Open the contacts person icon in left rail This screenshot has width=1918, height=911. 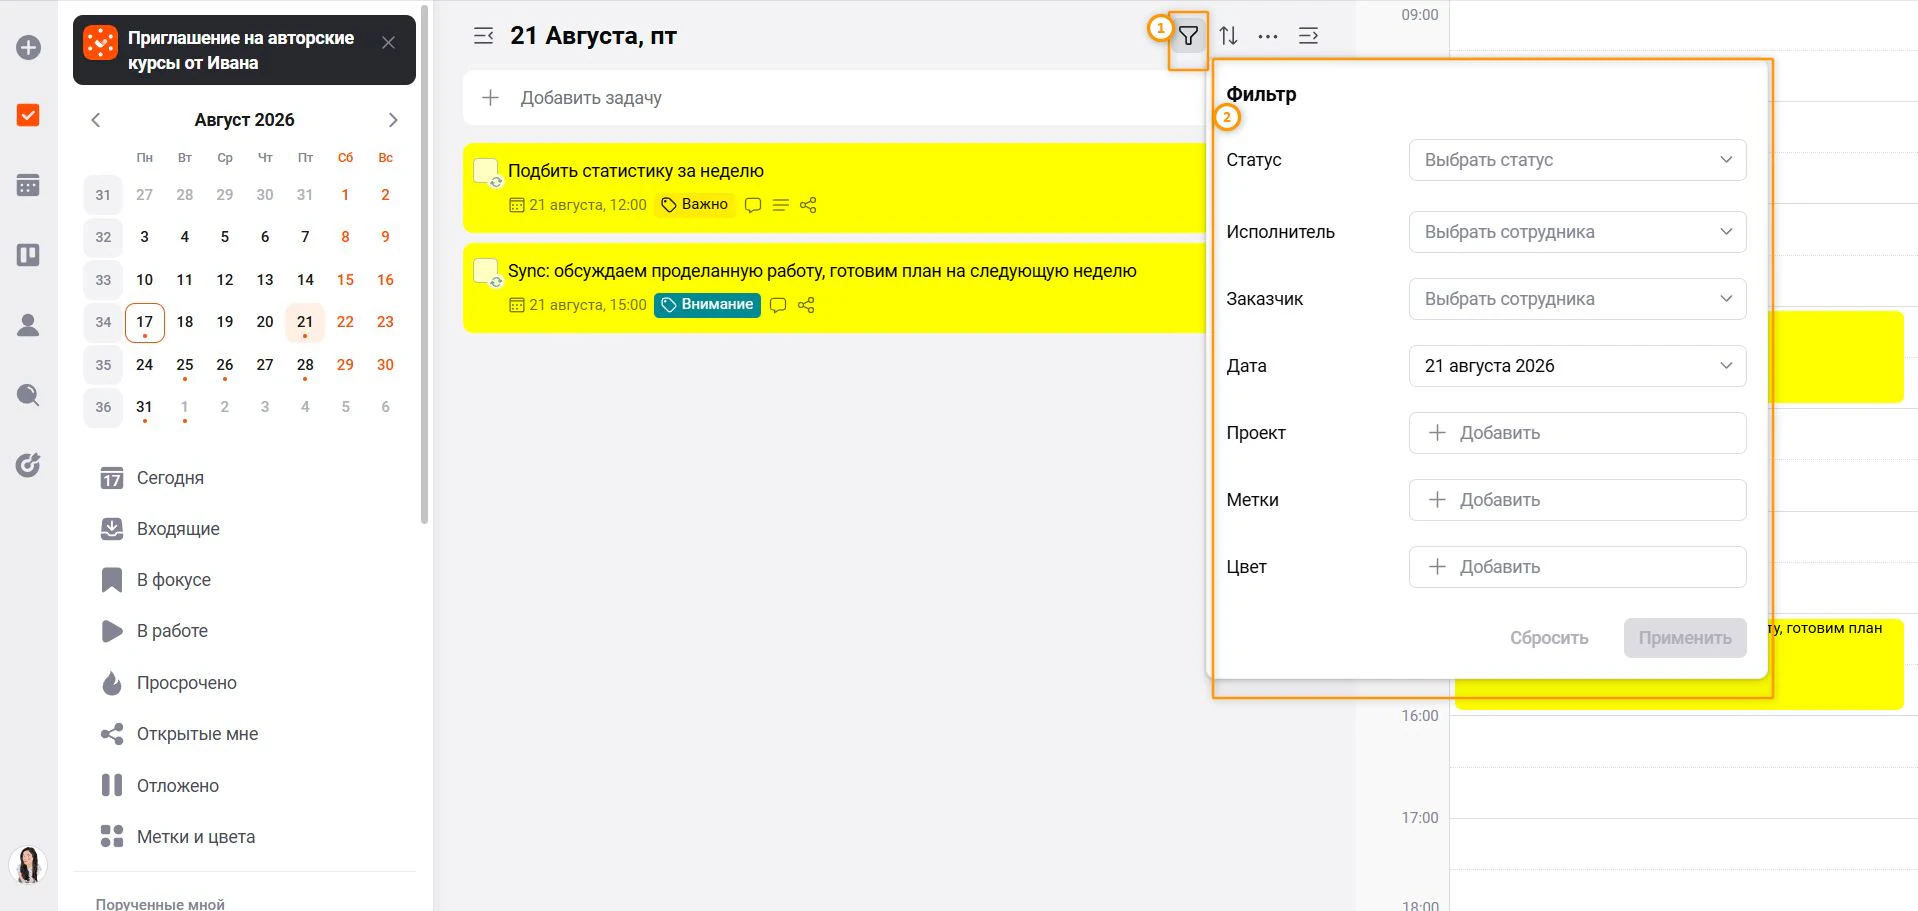click(x=29, y=325)
